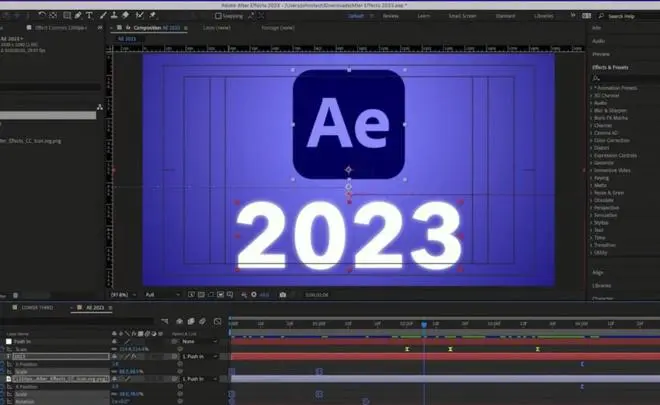This screenshot has height=405, width=660.
Task: Open the viewer magnification dropdown
Action: pyautogui.click(x=122, y=294)
